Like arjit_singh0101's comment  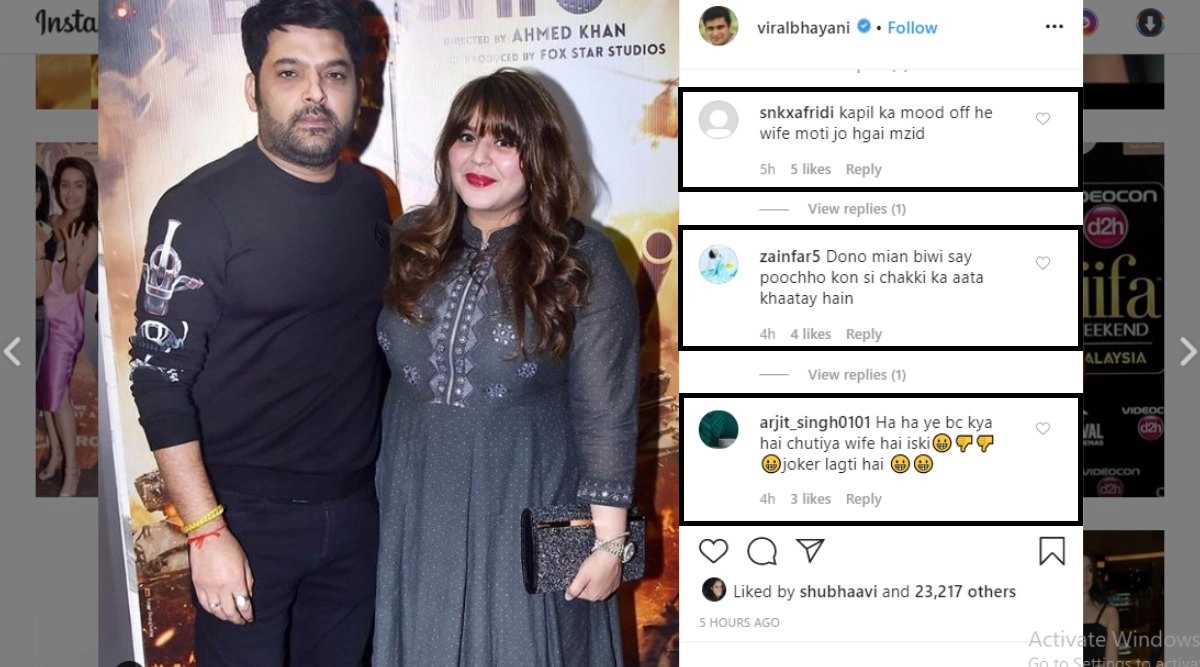click(x=1043, y=428)
